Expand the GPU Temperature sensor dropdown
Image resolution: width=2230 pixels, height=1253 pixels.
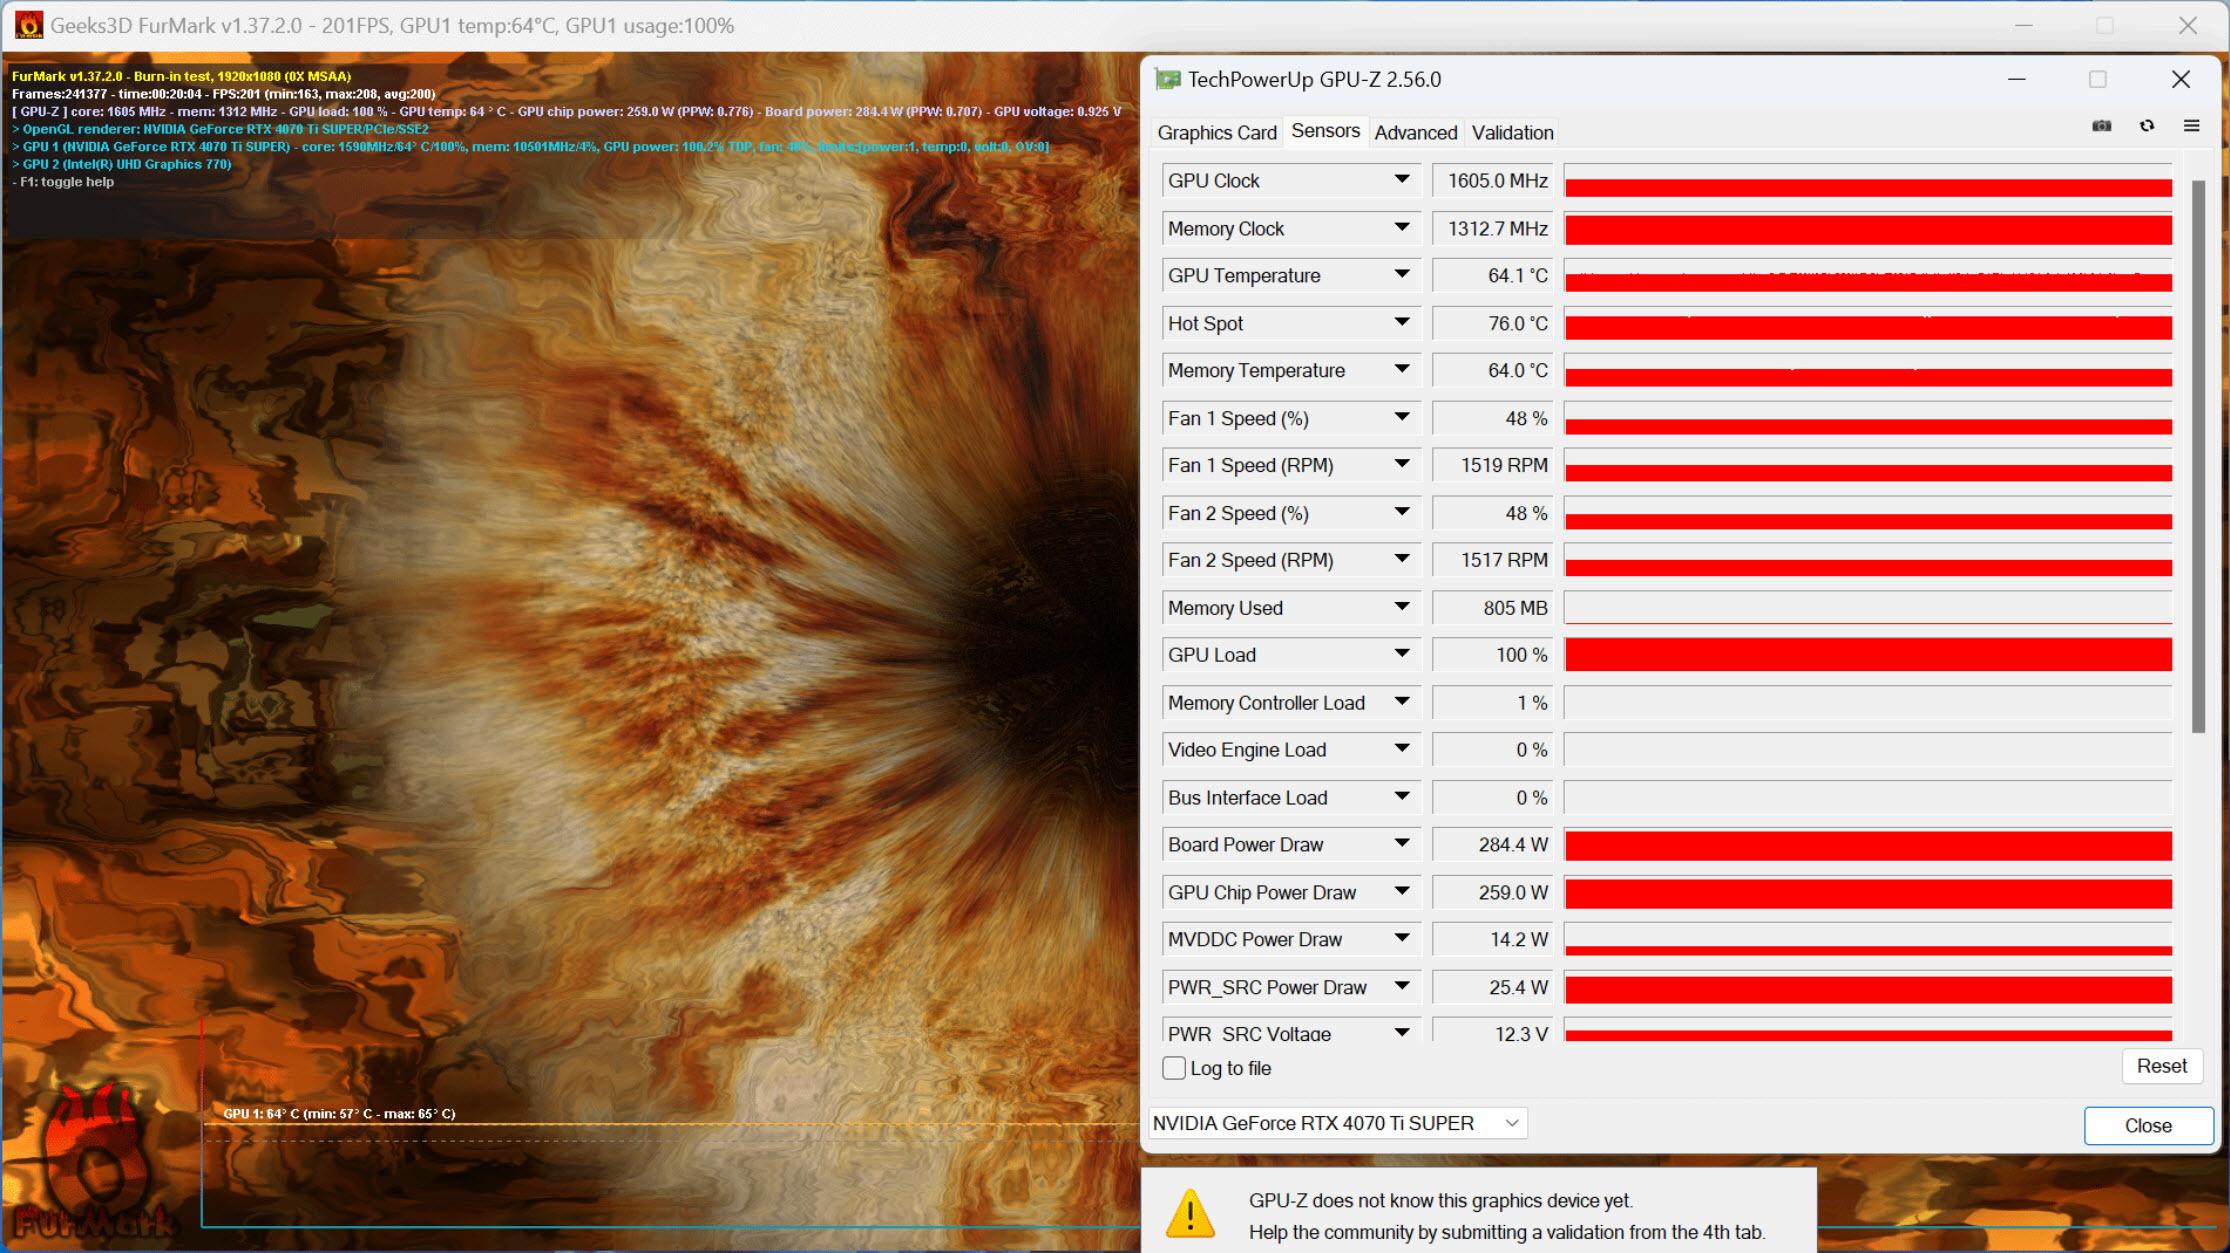point(1401,274)
